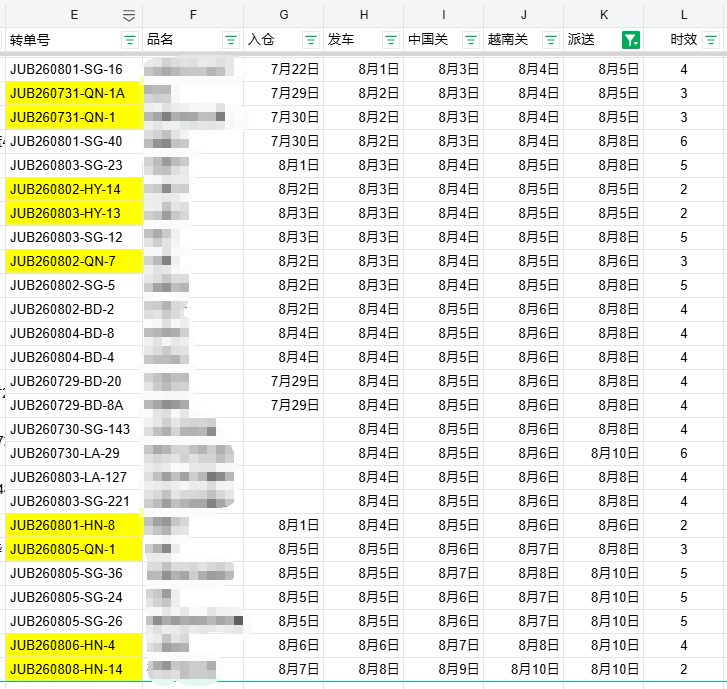
Task: Select highlighted cell JUB260806-HN-4
Action: click(74, 645)
